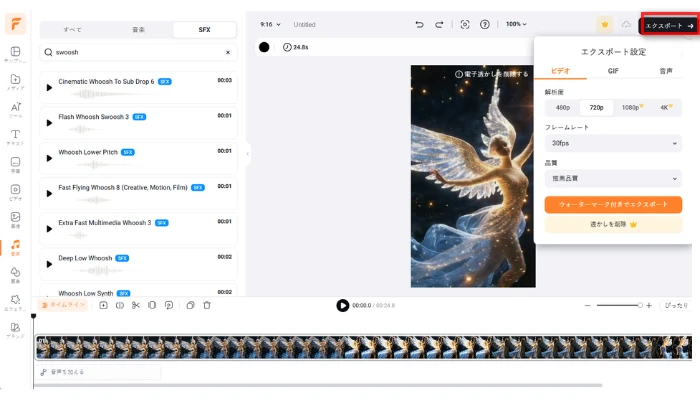The image size is (700, 400).
Task: Click the trash delete icon in timeline
Action: (x=207, y=305)
